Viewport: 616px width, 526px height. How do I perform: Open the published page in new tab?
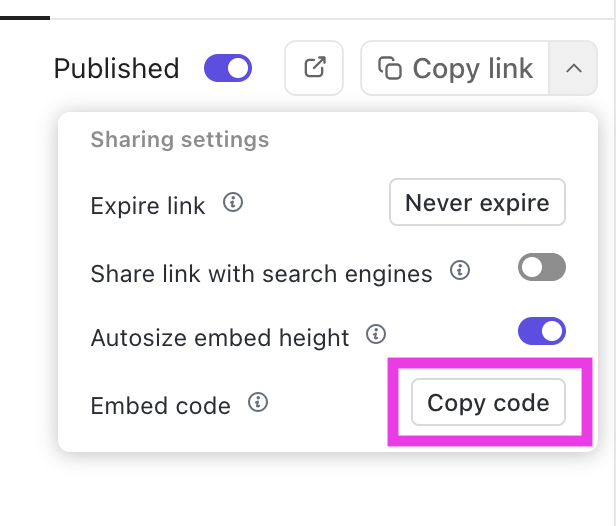click(x=314, y=68)
